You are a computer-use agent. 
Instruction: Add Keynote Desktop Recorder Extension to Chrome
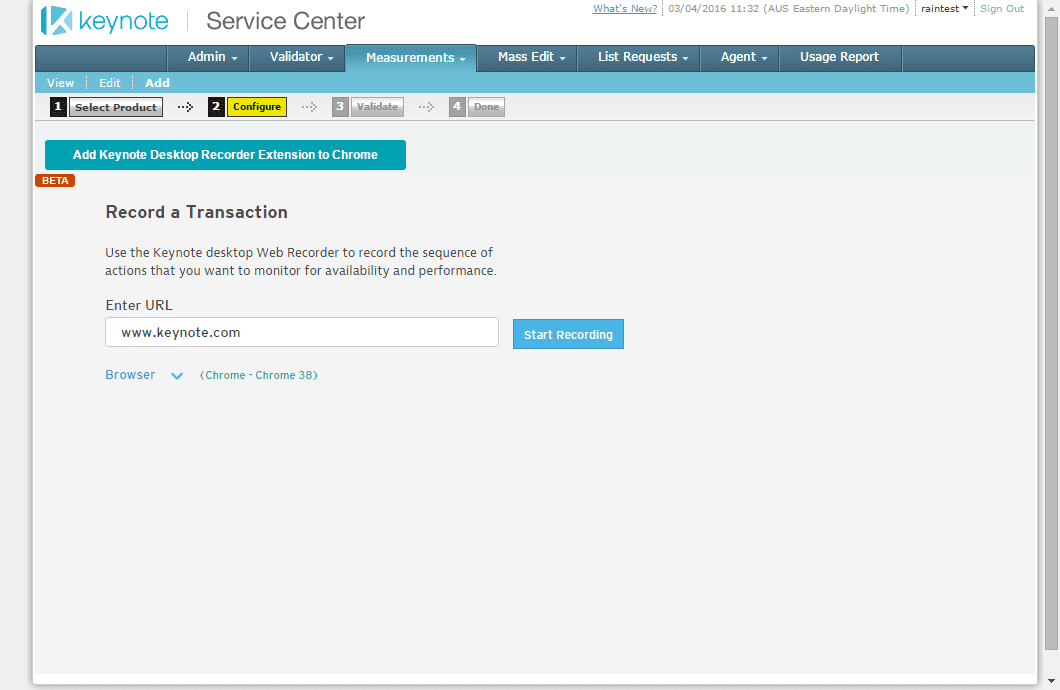[x=225, y=155]
